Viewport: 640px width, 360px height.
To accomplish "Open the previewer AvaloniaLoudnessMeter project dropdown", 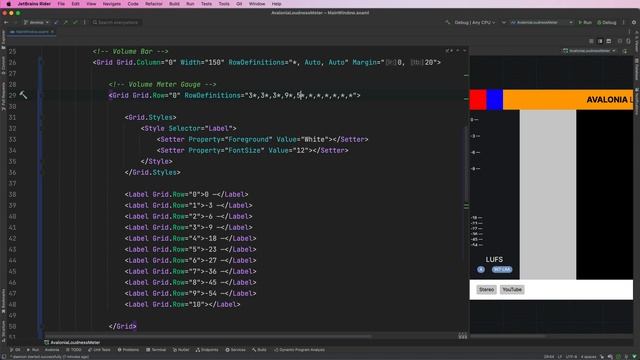I will 589,51.
